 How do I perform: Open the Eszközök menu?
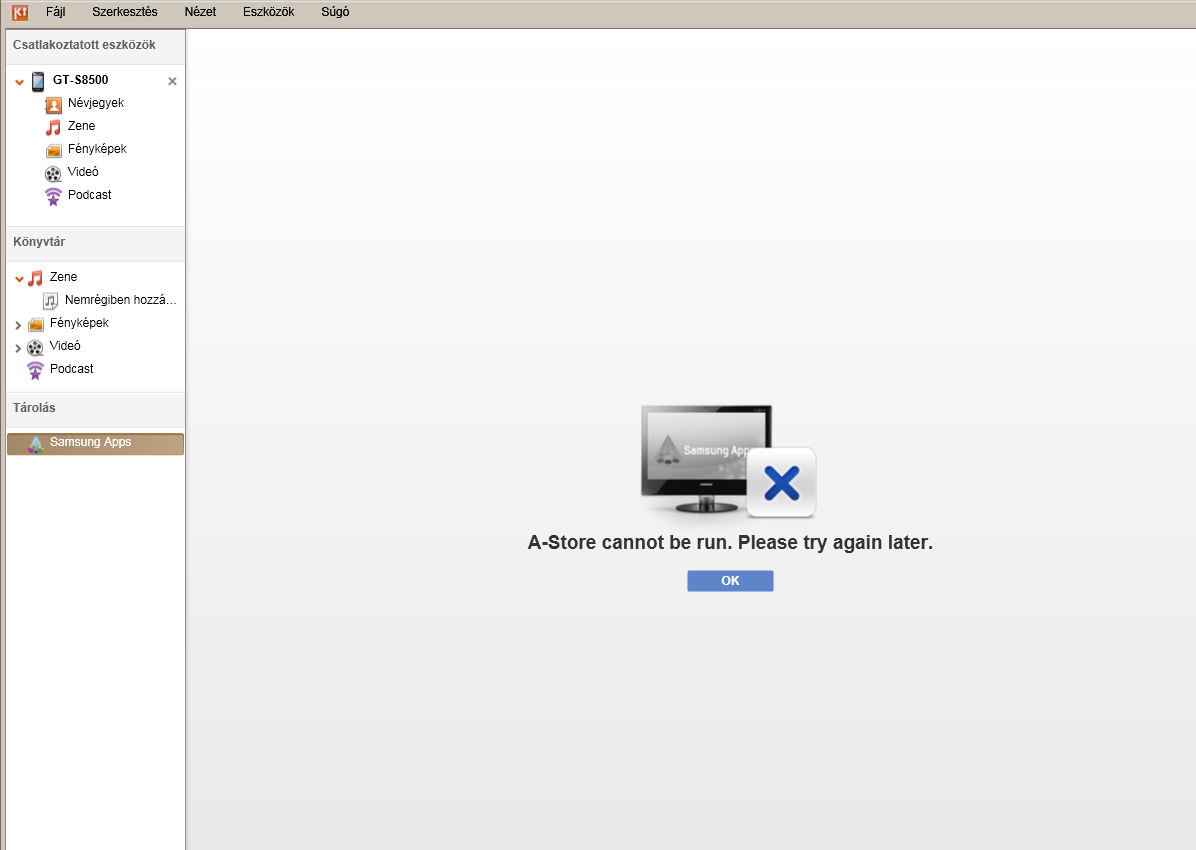click(268, 12)
